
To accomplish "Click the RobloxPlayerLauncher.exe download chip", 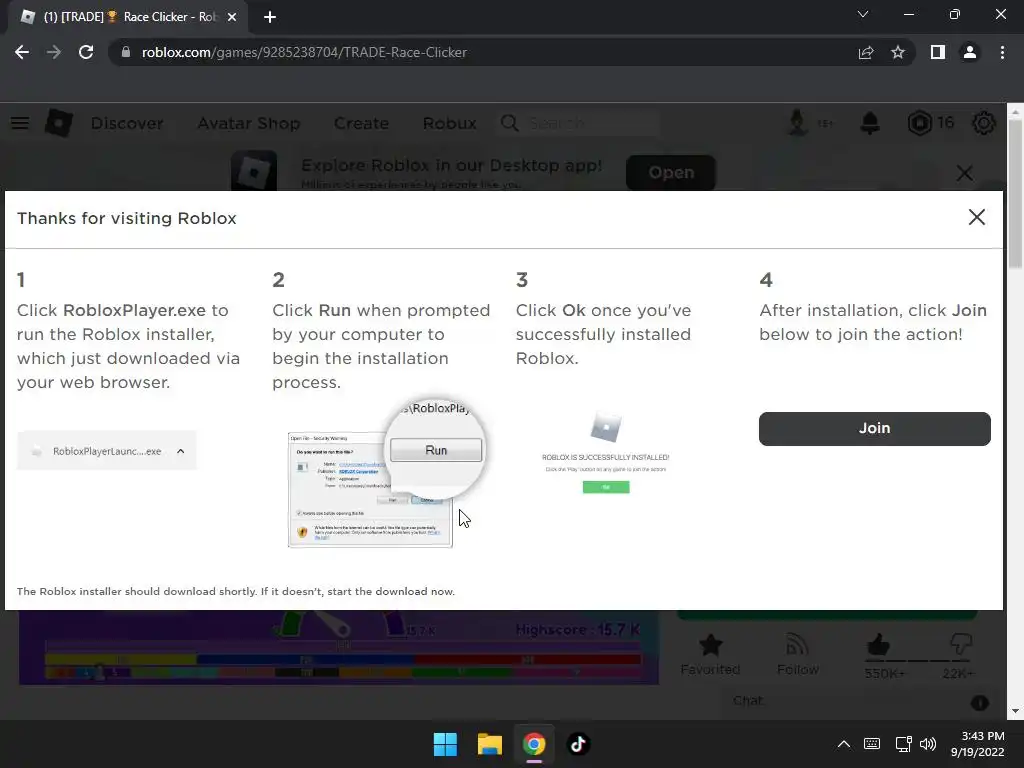I will pos(106,451).
